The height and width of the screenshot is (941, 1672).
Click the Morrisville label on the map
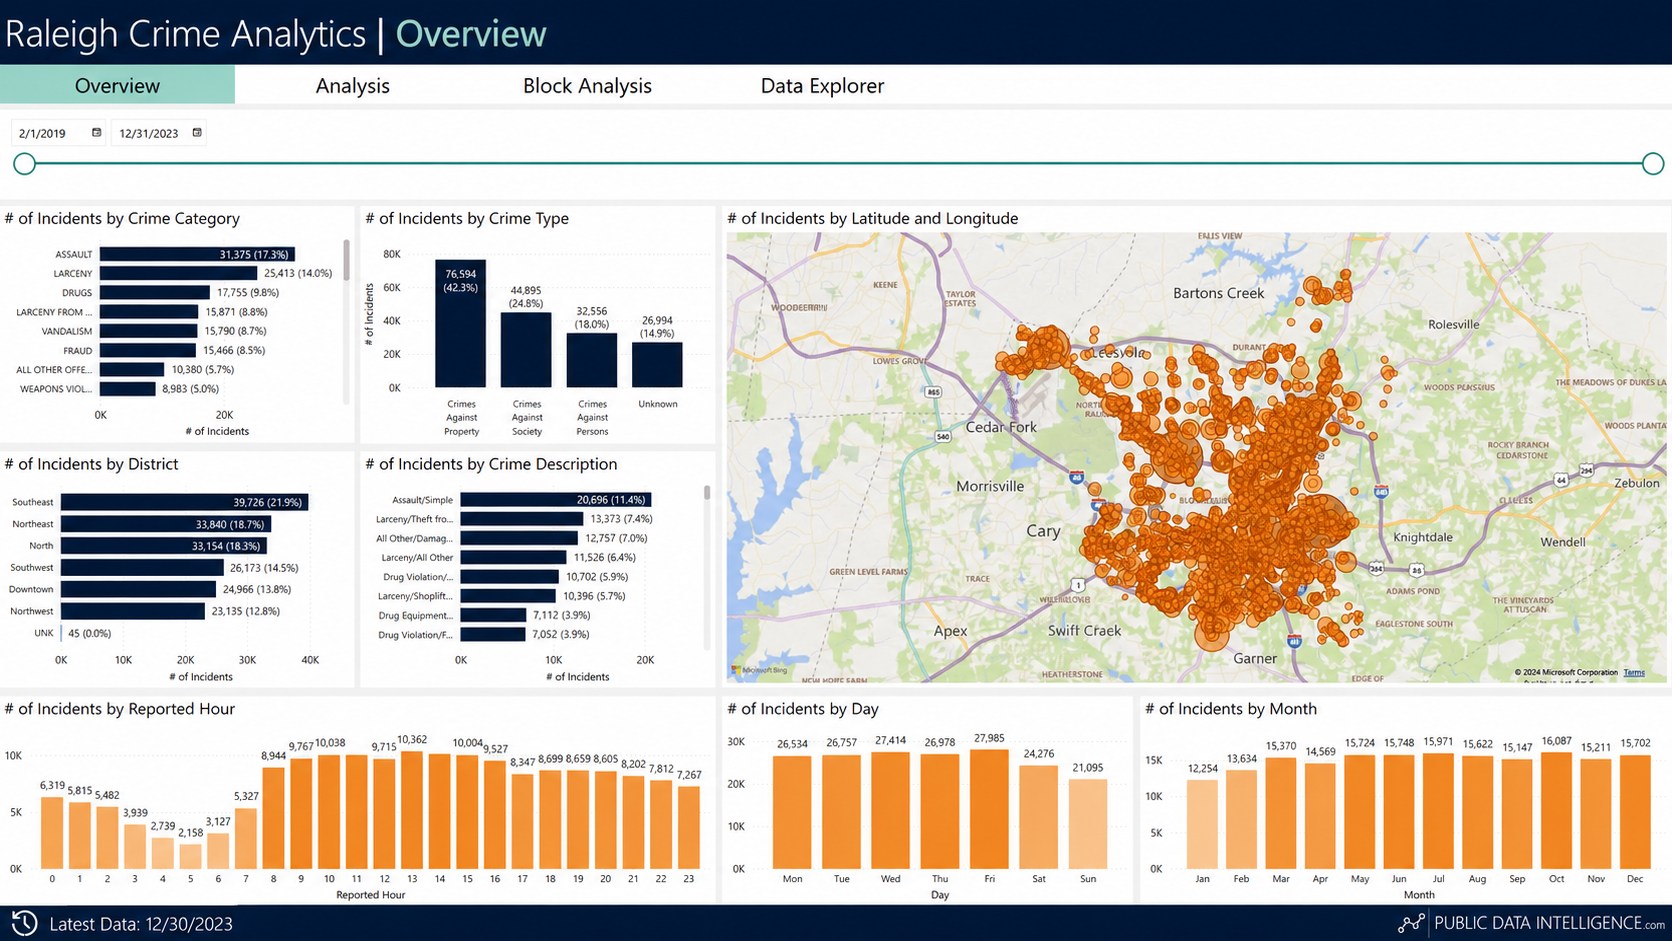point(990,486)
